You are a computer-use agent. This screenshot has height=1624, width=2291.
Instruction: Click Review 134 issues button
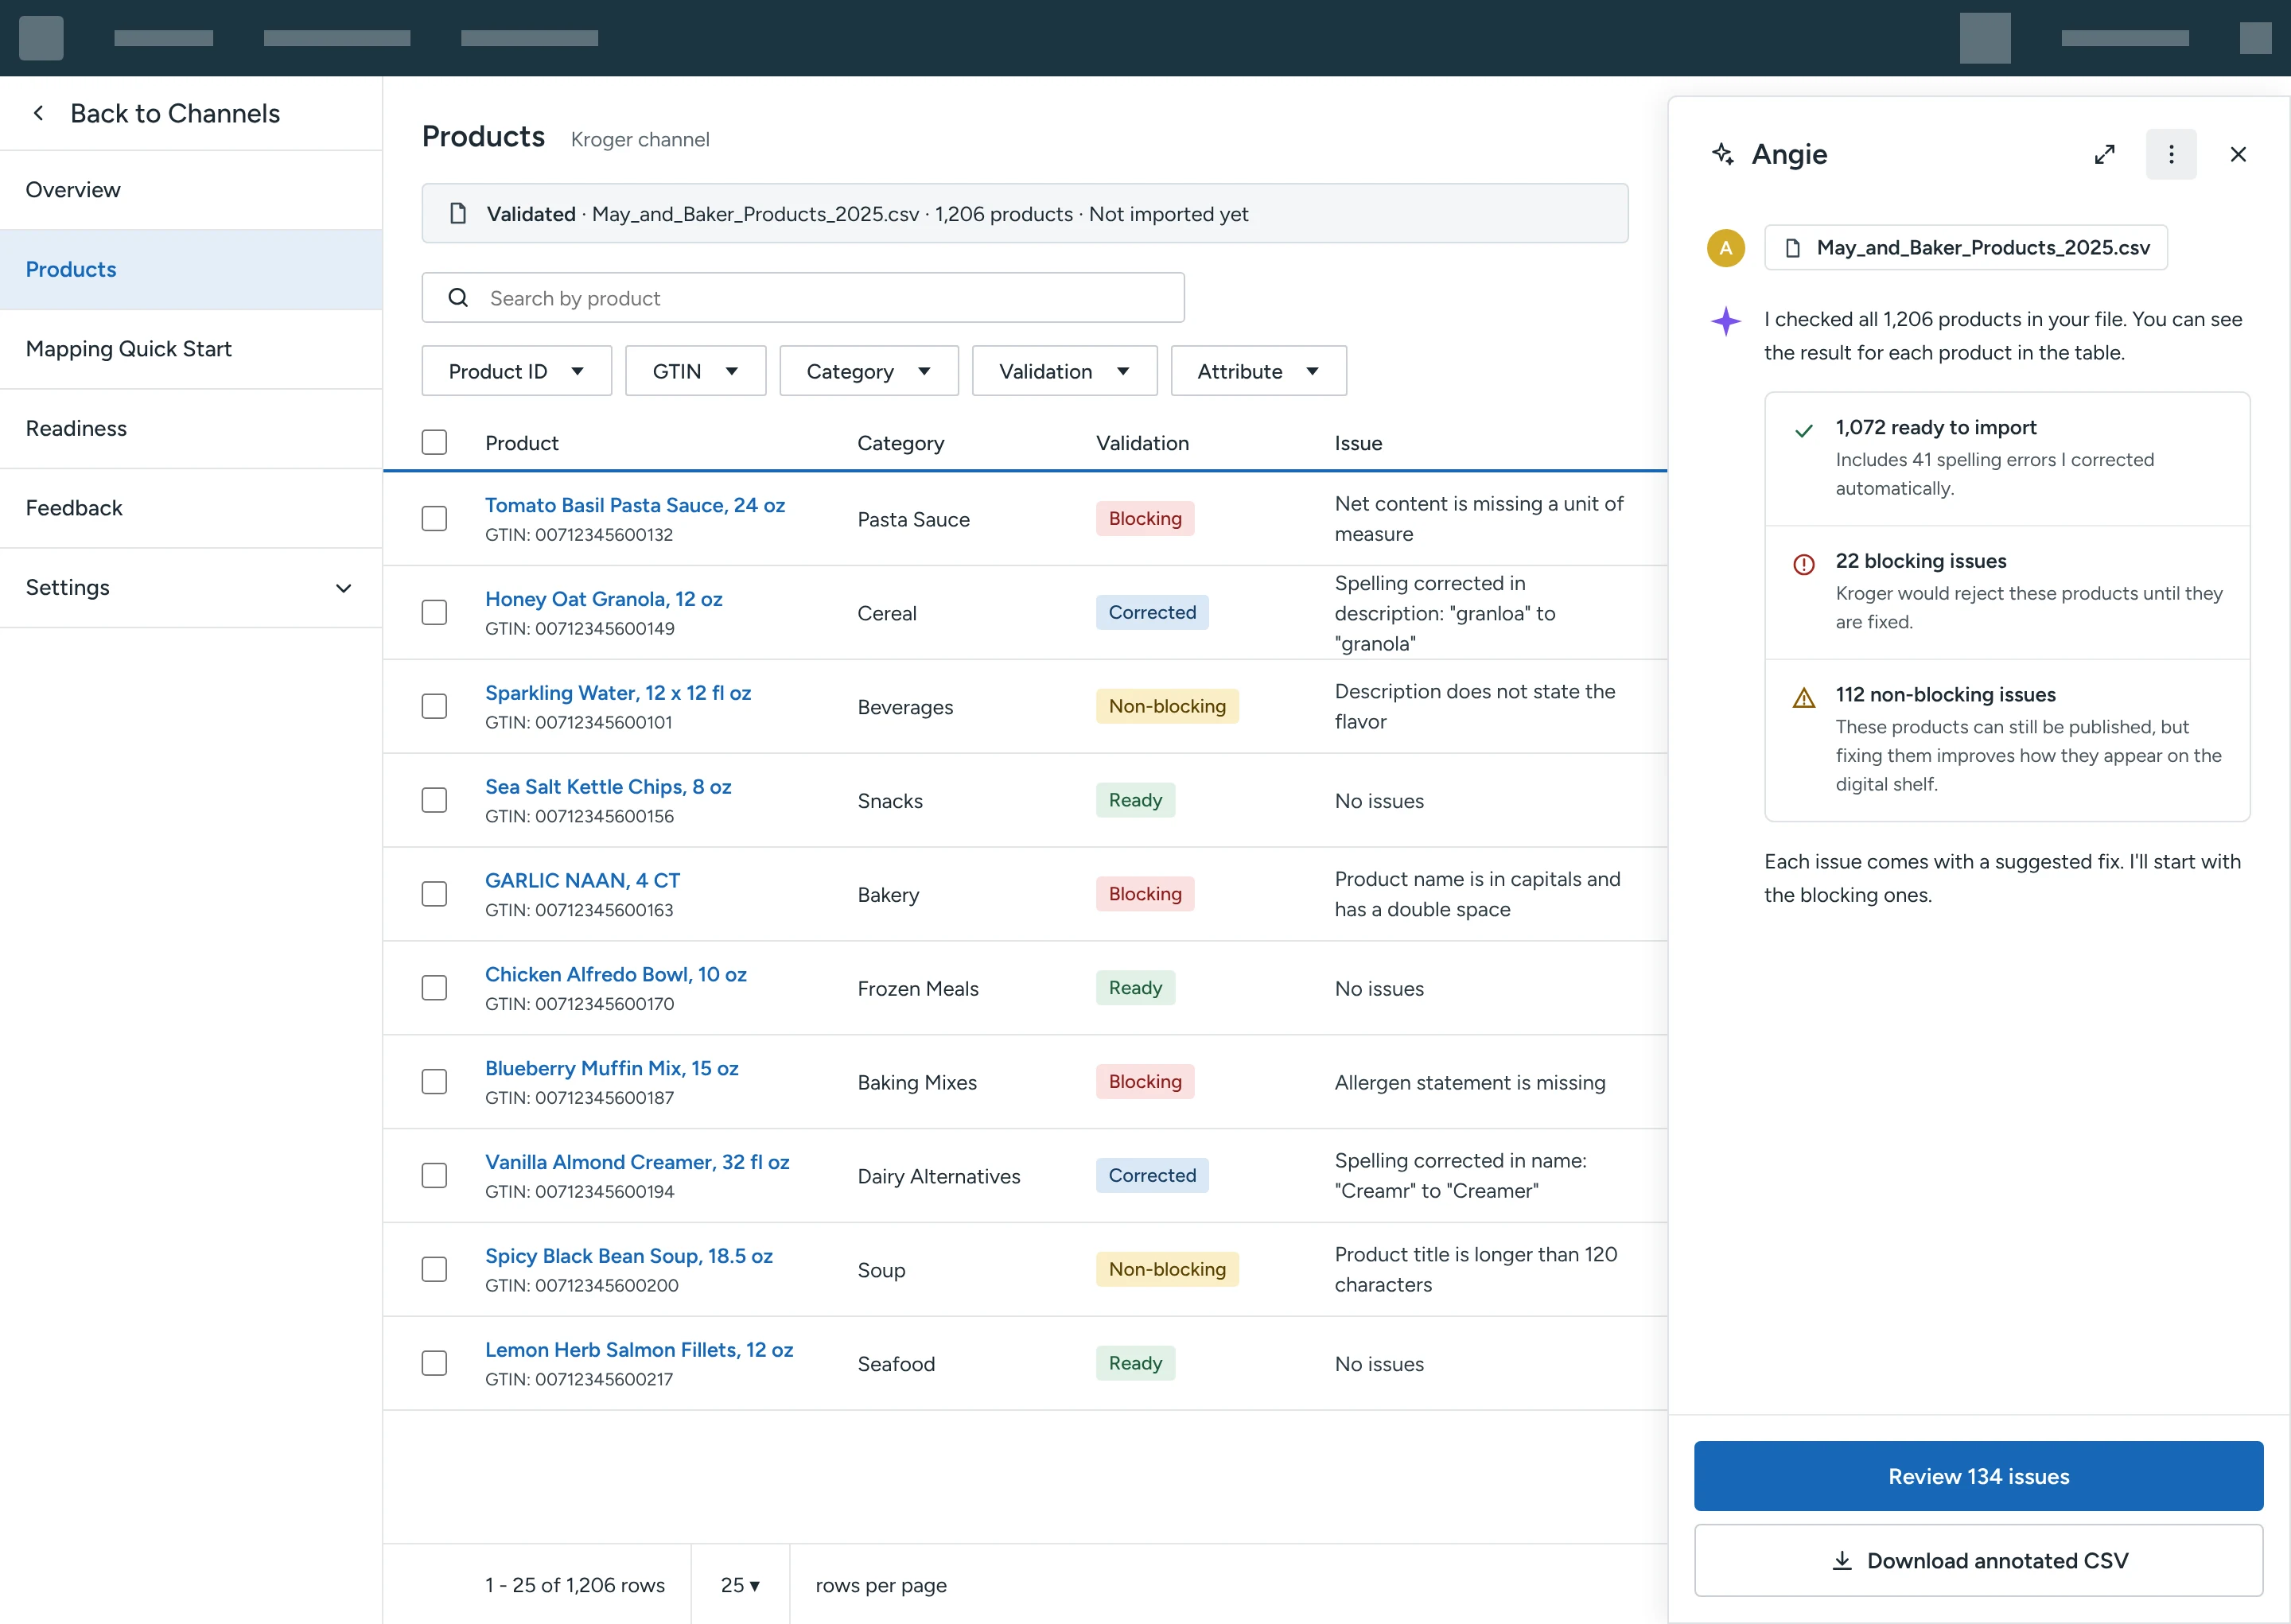tap(1978, 1476)
